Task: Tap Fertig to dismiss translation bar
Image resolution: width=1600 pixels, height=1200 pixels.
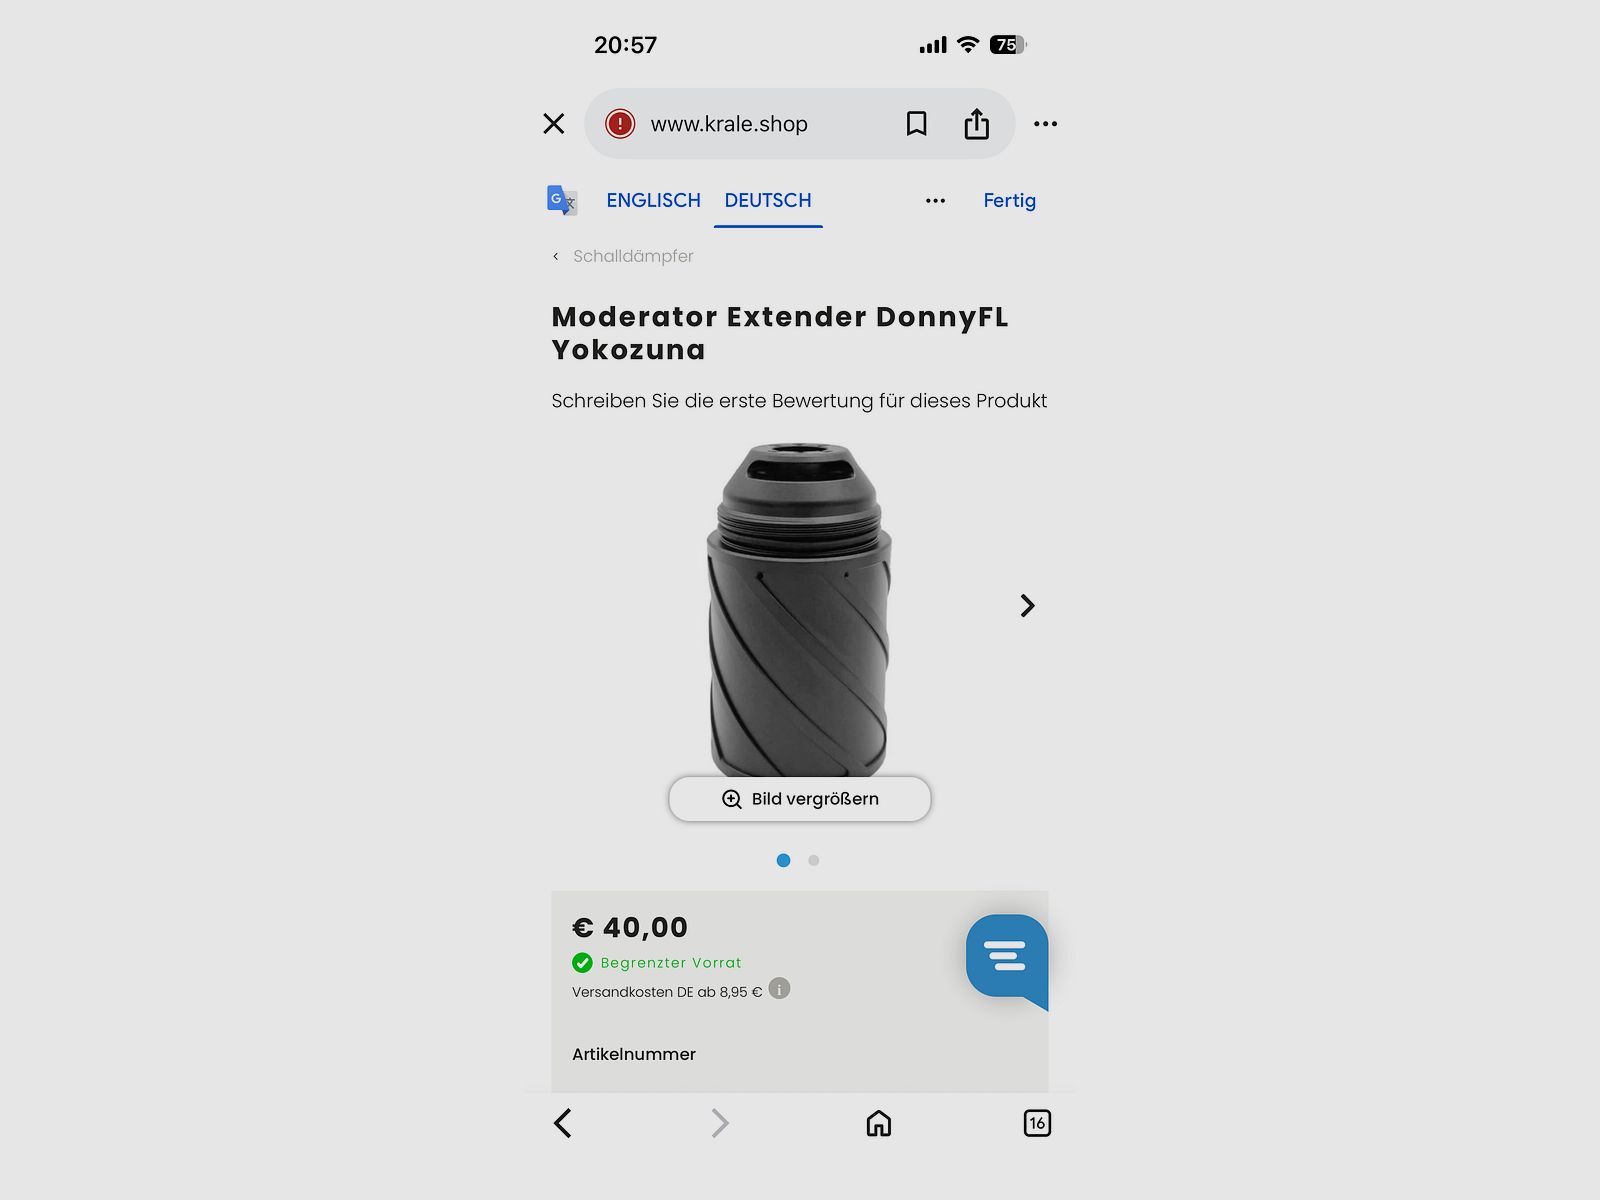Action: click(x=1009, y=200)
